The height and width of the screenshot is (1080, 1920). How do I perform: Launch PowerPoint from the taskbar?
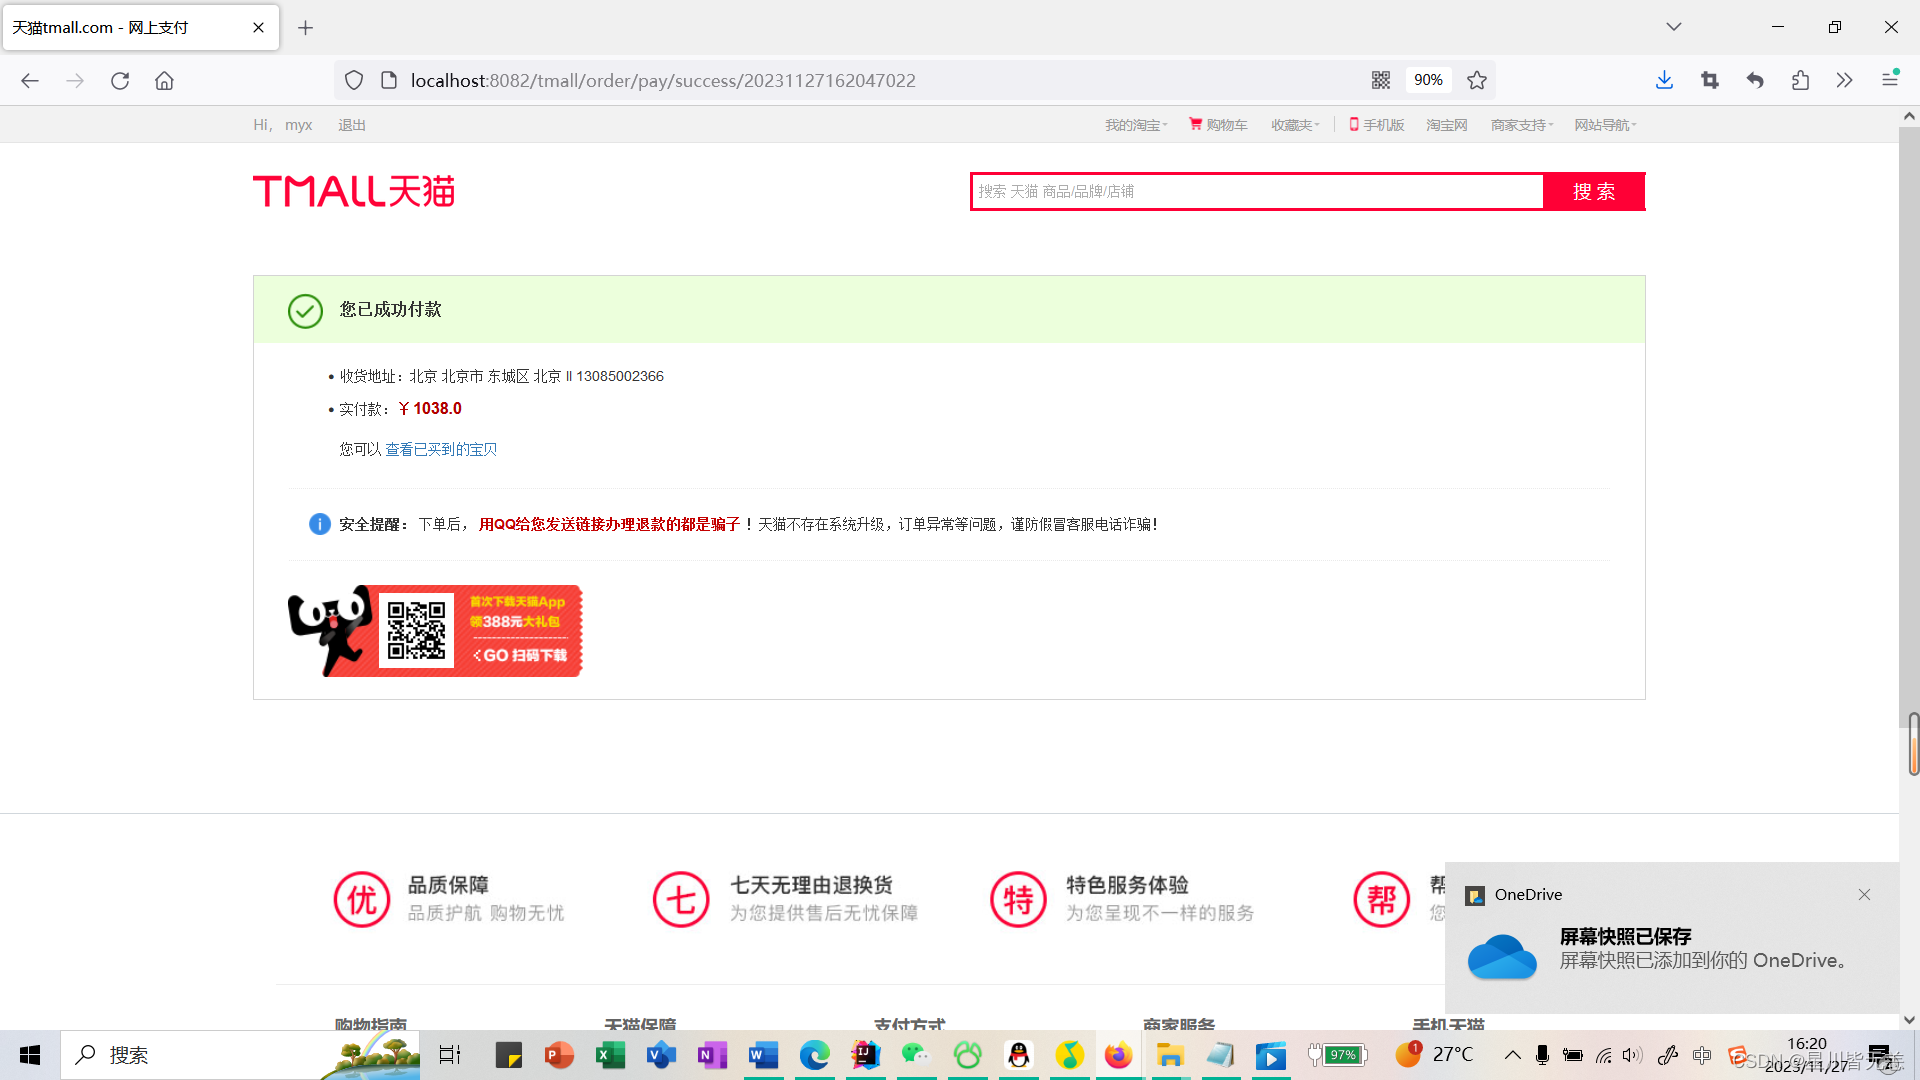pos(559,1055)
